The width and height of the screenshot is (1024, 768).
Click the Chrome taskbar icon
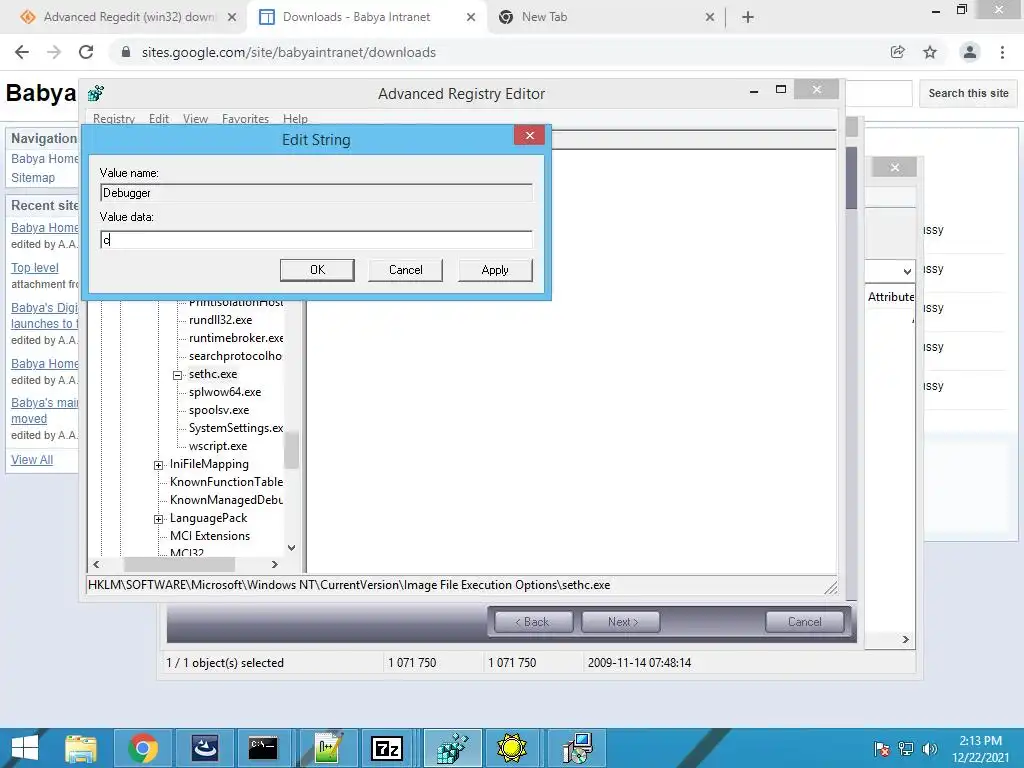[x=143, y=748]
